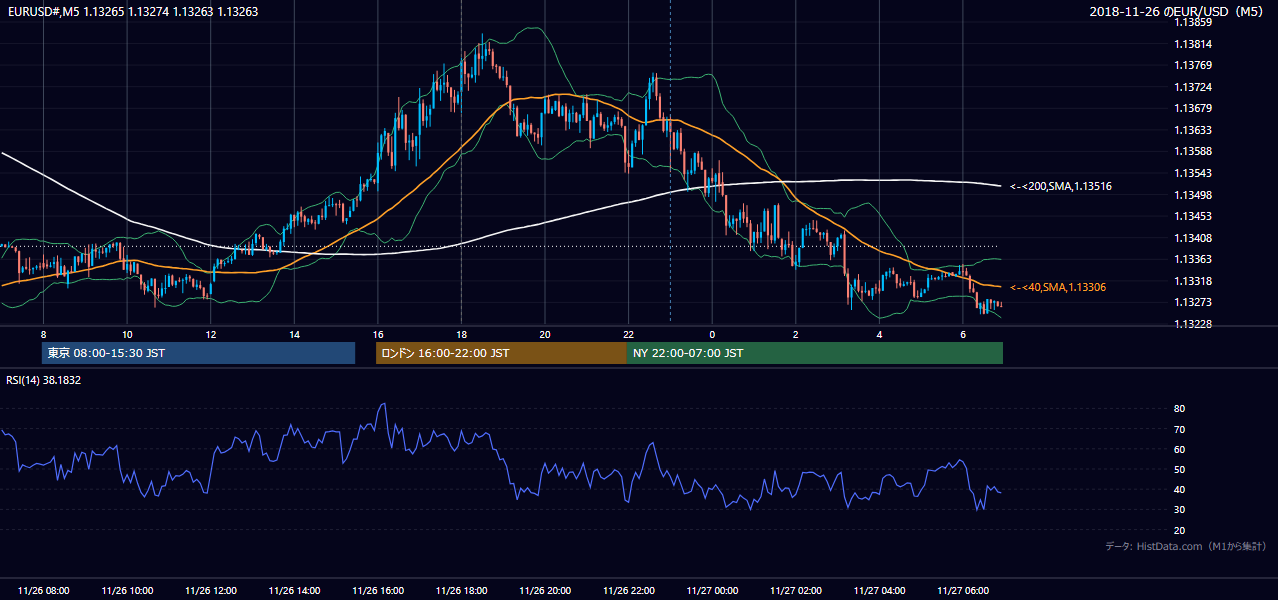Click the RSI 80 level label
The height and width of the screenshot is (600, 1278).
tap(1180, 409)
